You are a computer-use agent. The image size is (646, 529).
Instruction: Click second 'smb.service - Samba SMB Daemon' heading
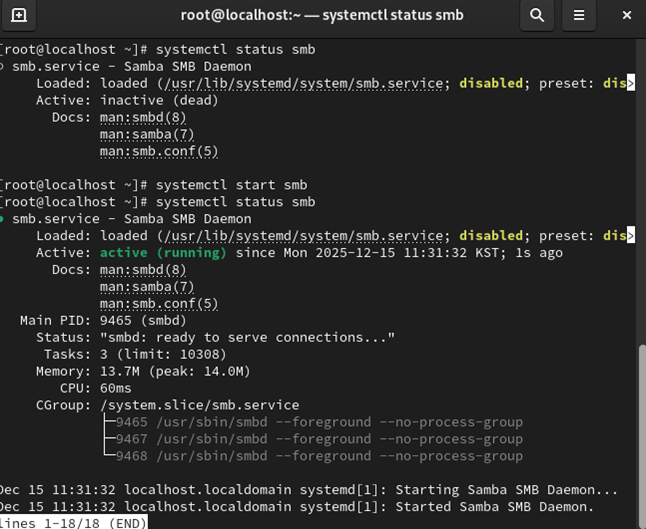[132, 219]
